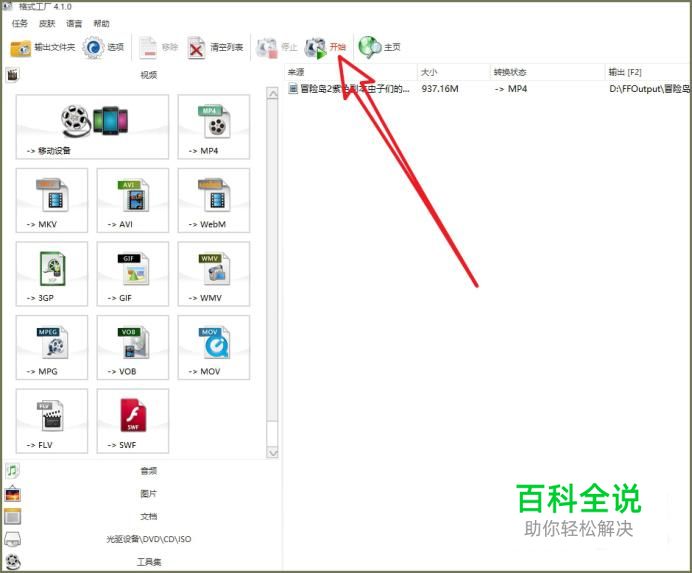The width and height of the screenshot is (692, 573).
Task: Open the 输出文件夹 output folder
Action: [x=43, y=47]
